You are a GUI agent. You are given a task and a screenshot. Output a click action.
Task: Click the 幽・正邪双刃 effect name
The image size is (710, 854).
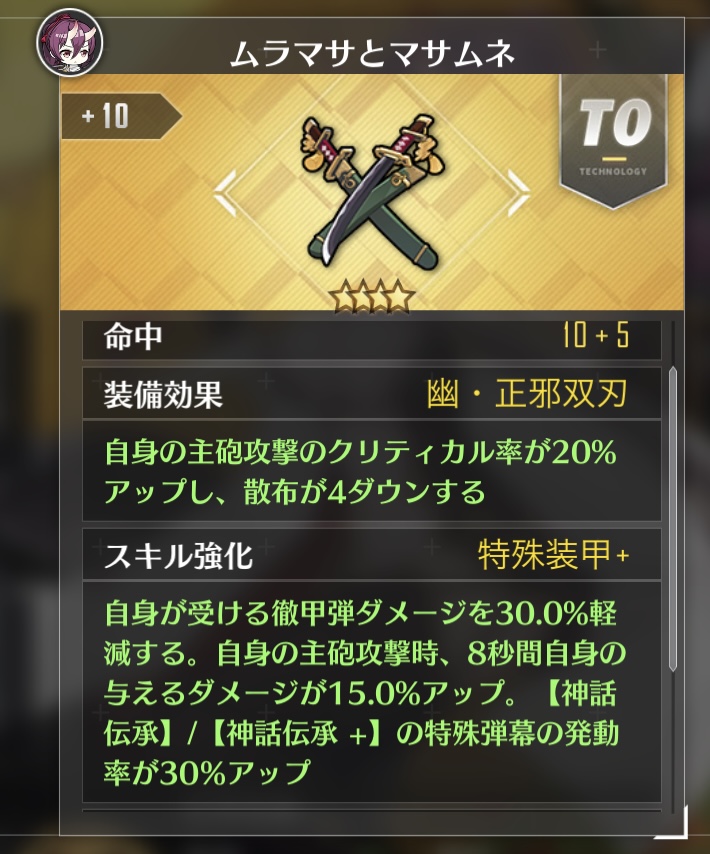[527, 393]
